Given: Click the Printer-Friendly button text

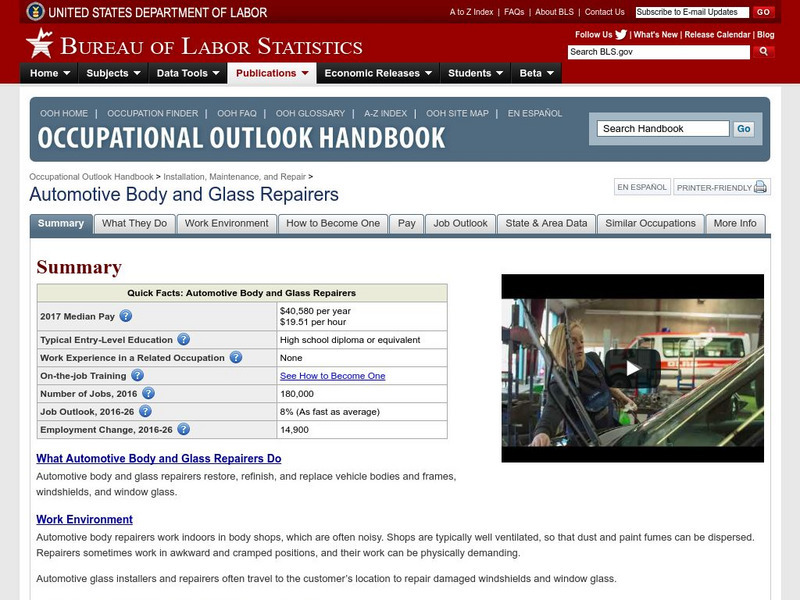Looking at the screenshot, I should pos(714,188).
